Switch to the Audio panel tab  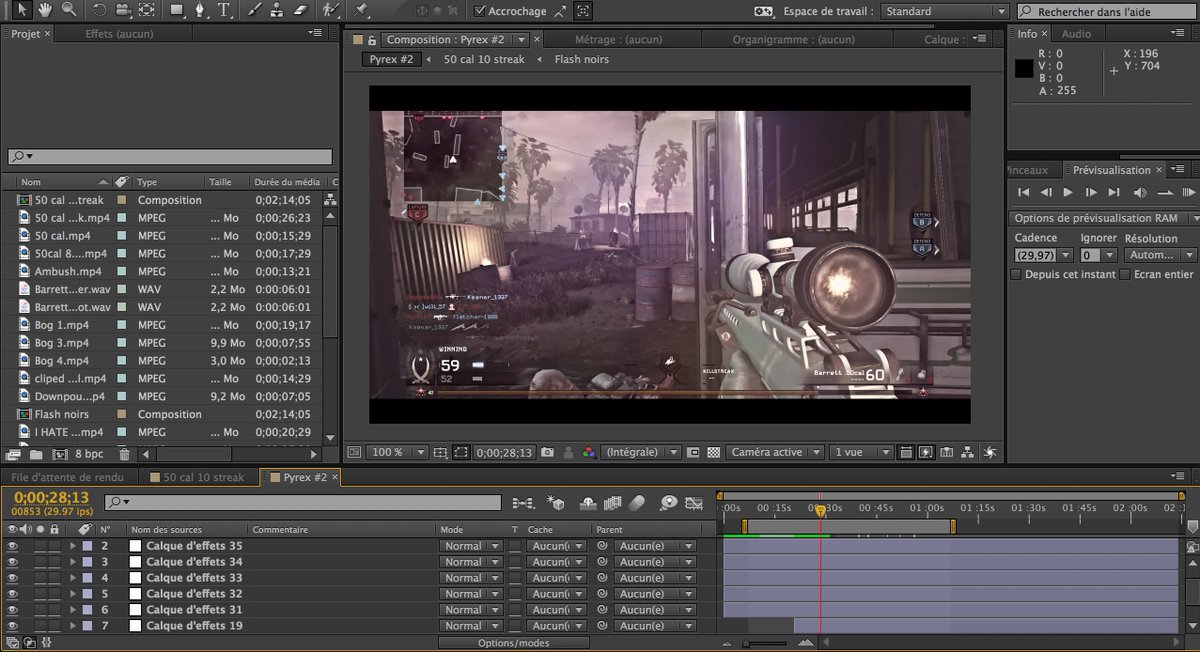(1076, 33)
